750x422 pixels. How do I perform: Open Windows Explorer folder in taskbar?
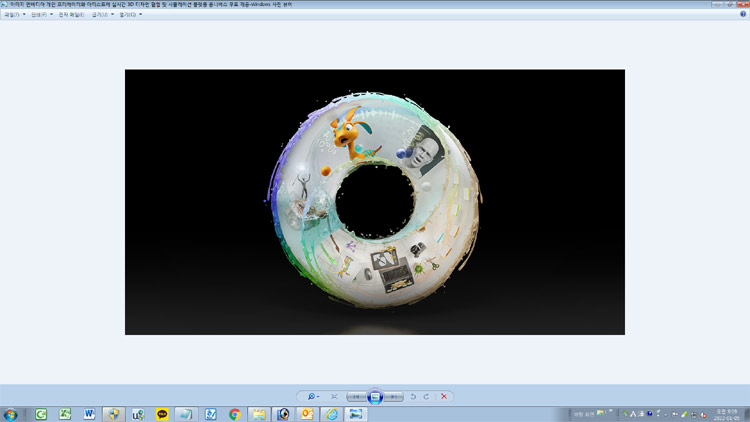click(x=259, y=414)
